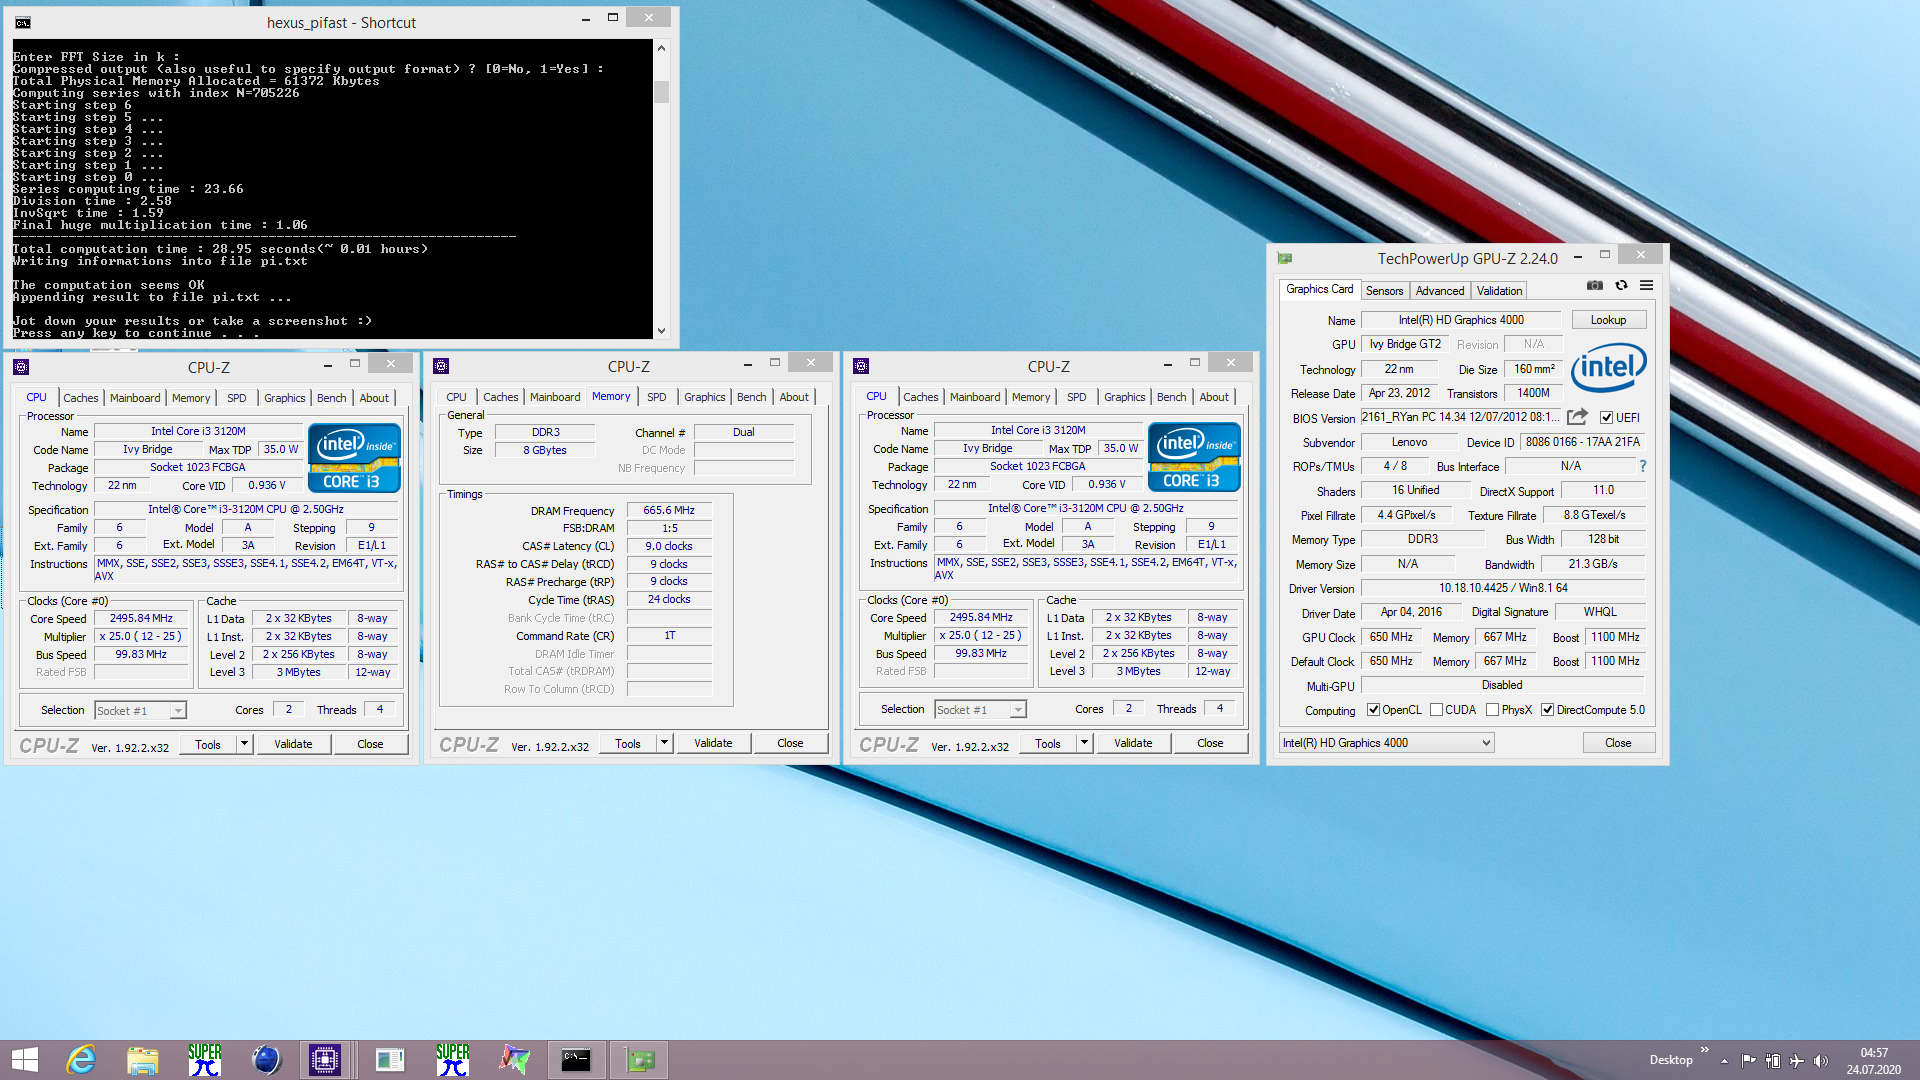The width and height of the screenshot is (1920, 1080).
Task: Click Validate in the leftmost CPU-Z window
Action: [293, 744]
